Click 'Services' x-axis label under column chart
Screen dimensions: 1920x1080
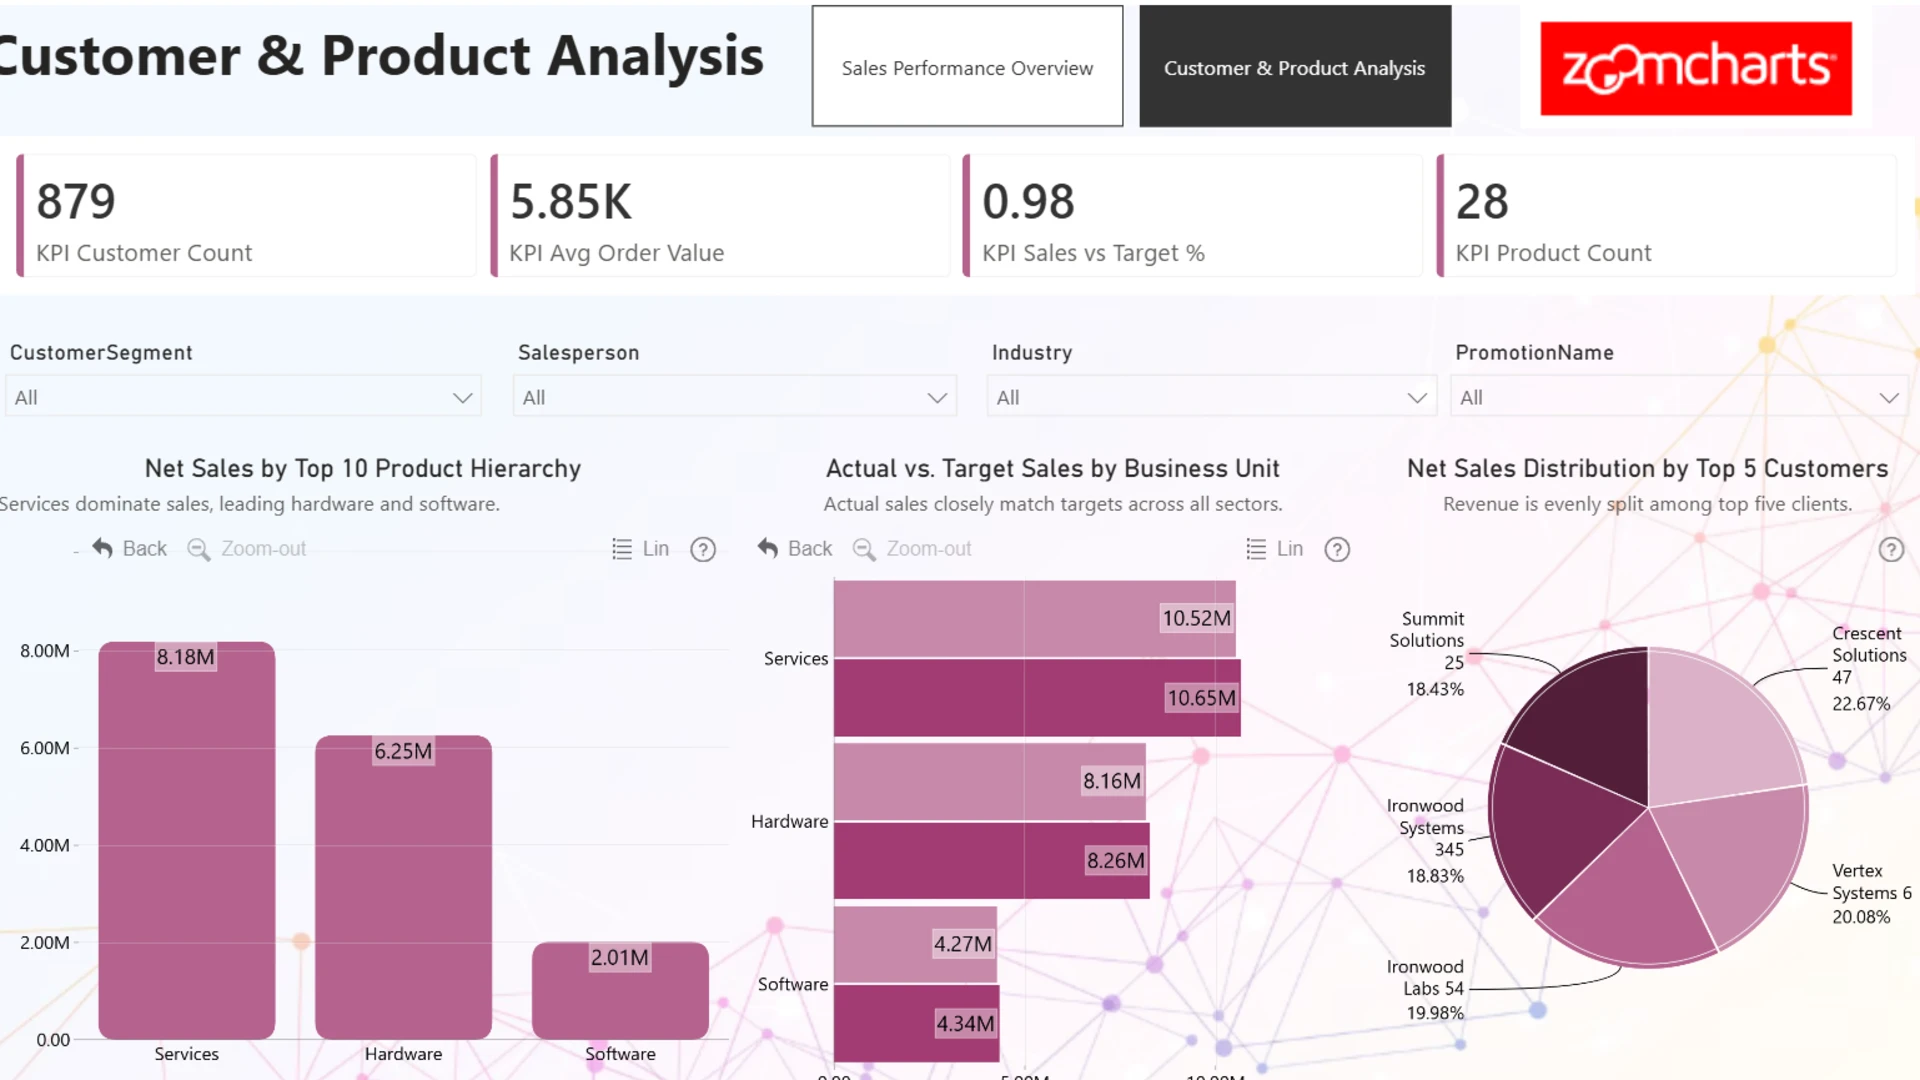coord(186,1054)
